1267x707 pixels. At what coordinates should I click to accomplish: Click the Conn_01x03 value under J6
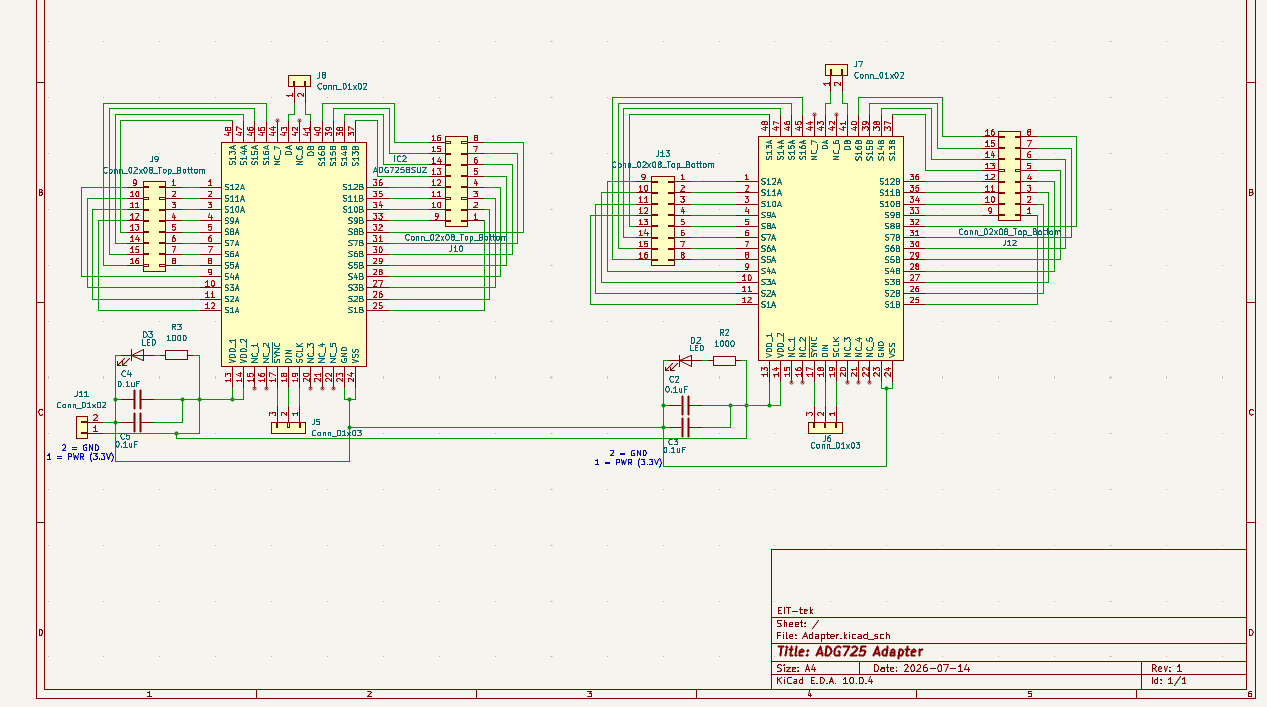836,446
